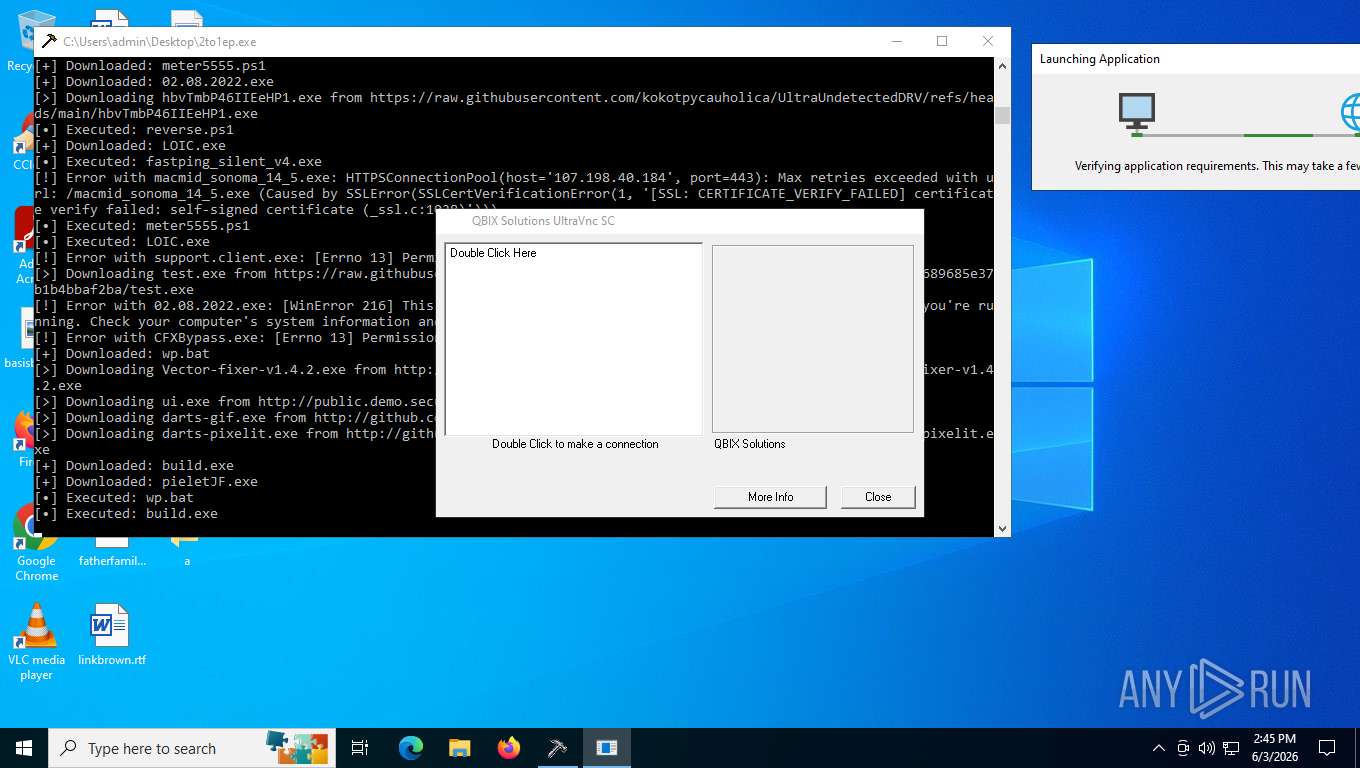Minimize the 2to1ep.exe console window
This screenshot has height=768, width=1360.
(x=896, y=41)
